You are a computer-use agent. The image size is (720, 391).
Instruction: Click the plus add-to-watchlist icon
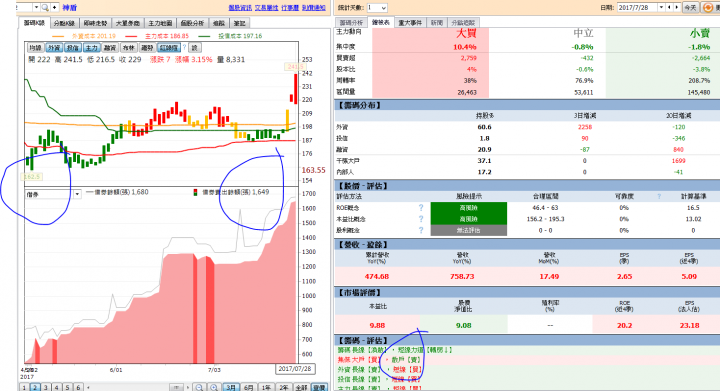[55, 7]
